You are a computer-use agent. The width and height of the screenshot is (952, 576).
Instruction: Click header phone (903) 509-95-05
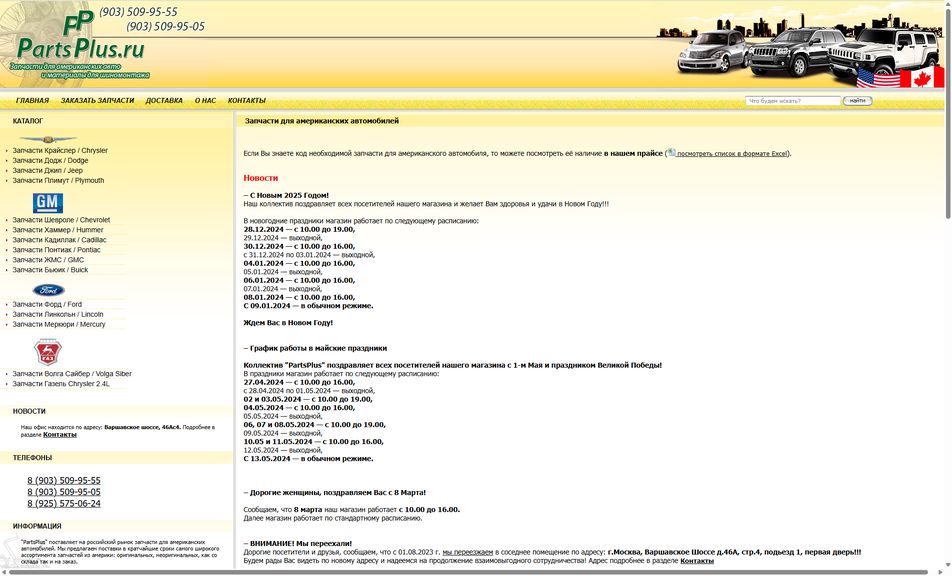[166, 27]
